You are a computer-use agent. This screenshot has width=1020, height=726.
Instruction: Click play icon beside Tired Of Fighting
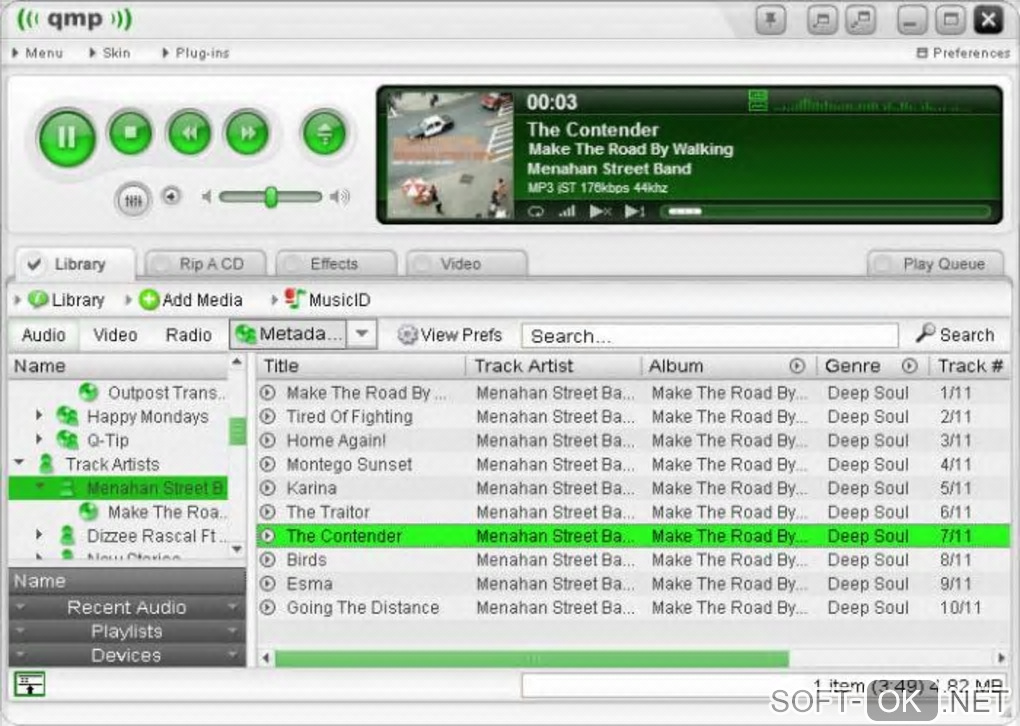(x=267, y=416)
